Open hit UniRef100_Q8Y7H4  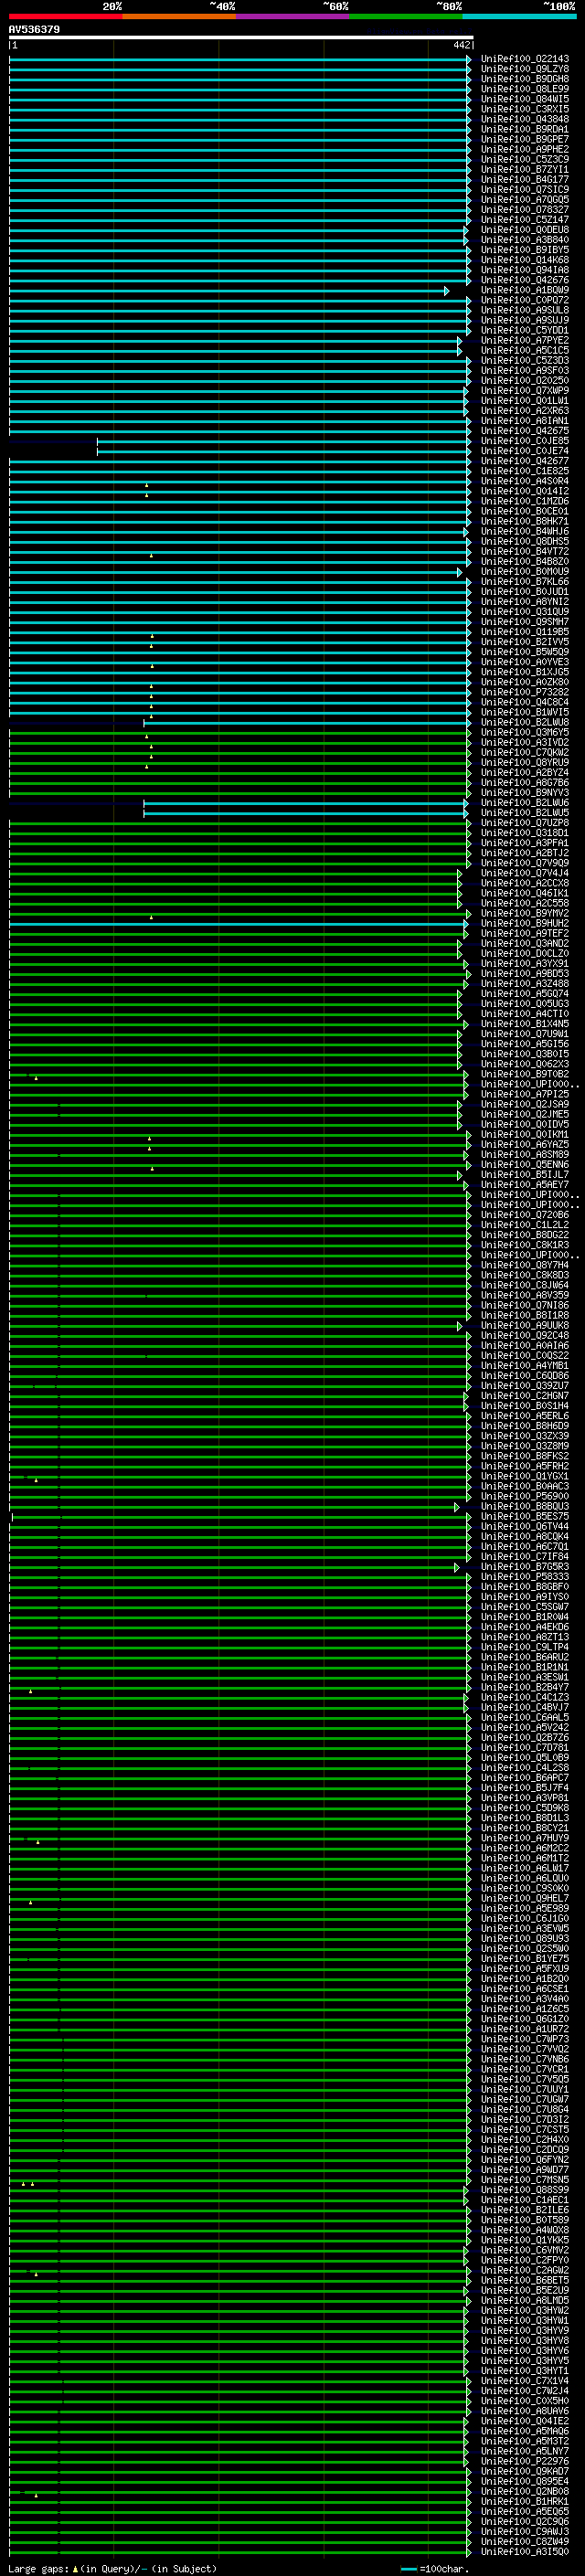point(525,1265)
